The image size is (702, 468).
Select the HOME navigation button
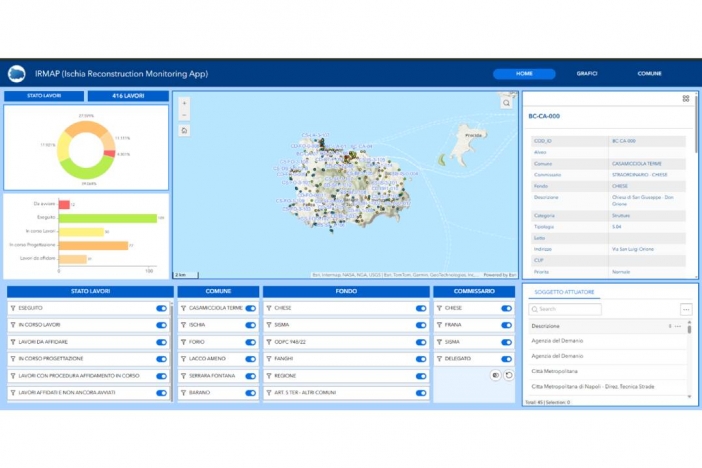[x=524, y=73]
